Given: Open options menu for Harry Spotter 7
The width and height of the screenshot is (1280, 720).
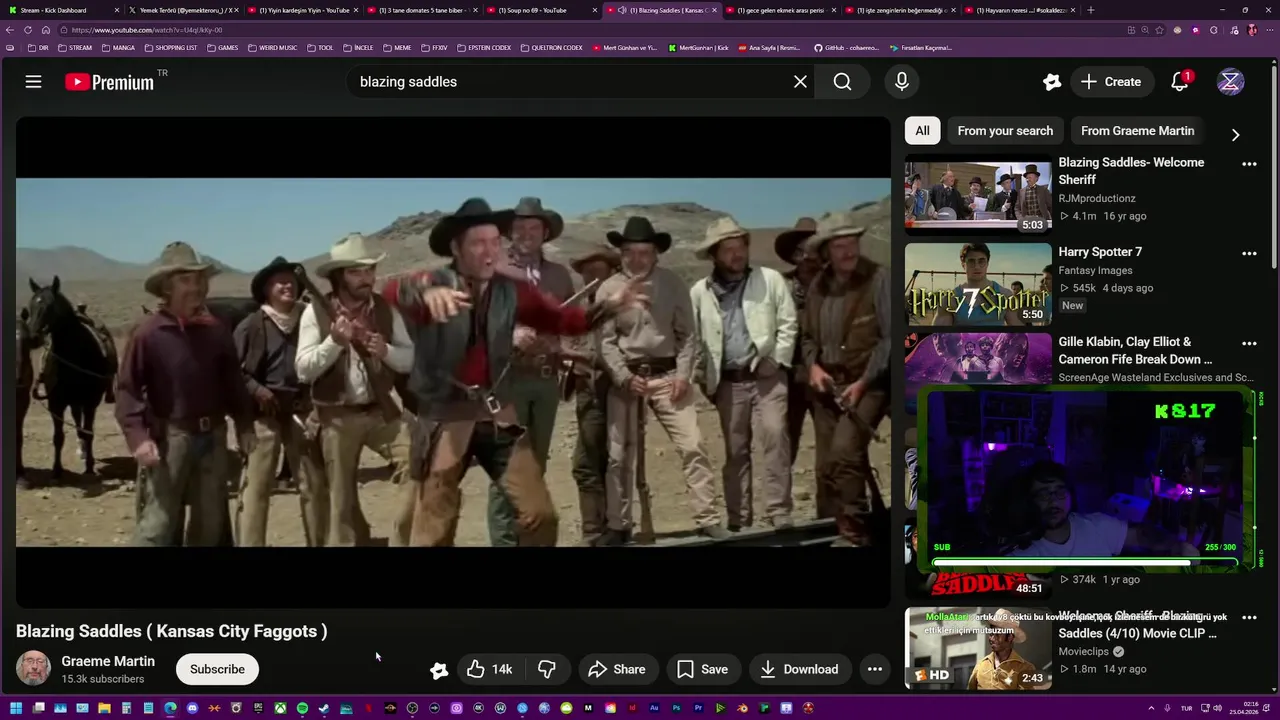Looking at the screenshot, I should (x=1249, y=254).
